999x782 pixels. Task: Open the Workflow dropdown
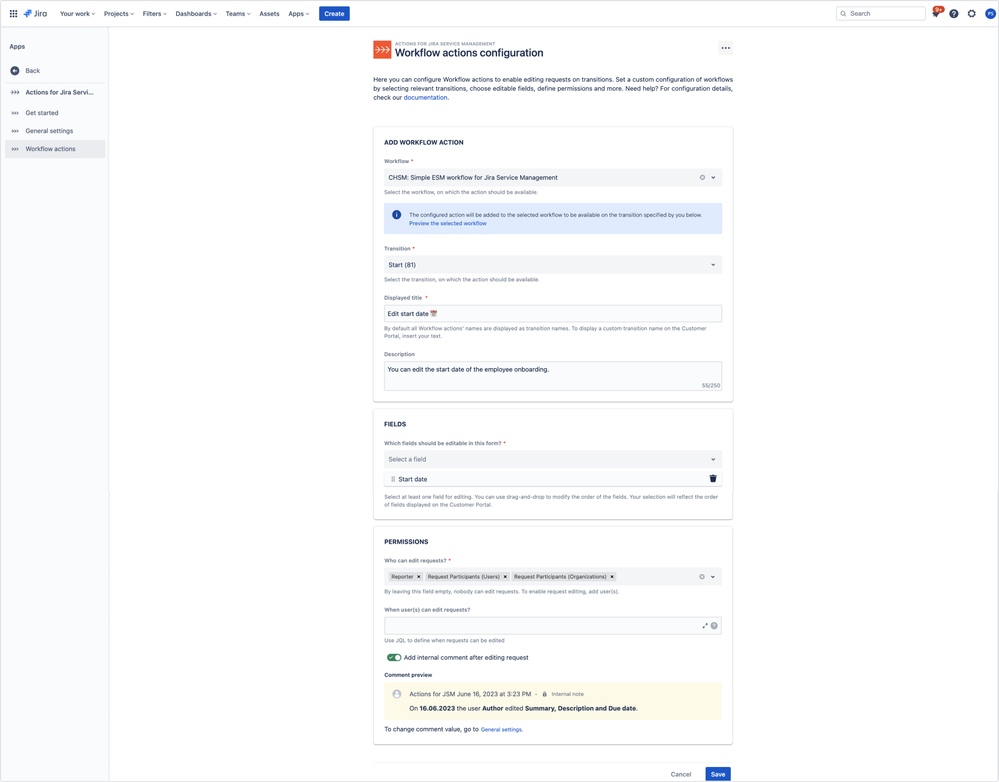pos(553,178)
